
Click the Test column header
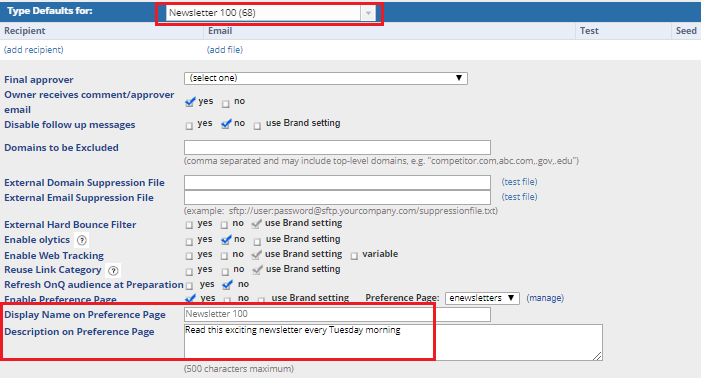click(589, 31)
